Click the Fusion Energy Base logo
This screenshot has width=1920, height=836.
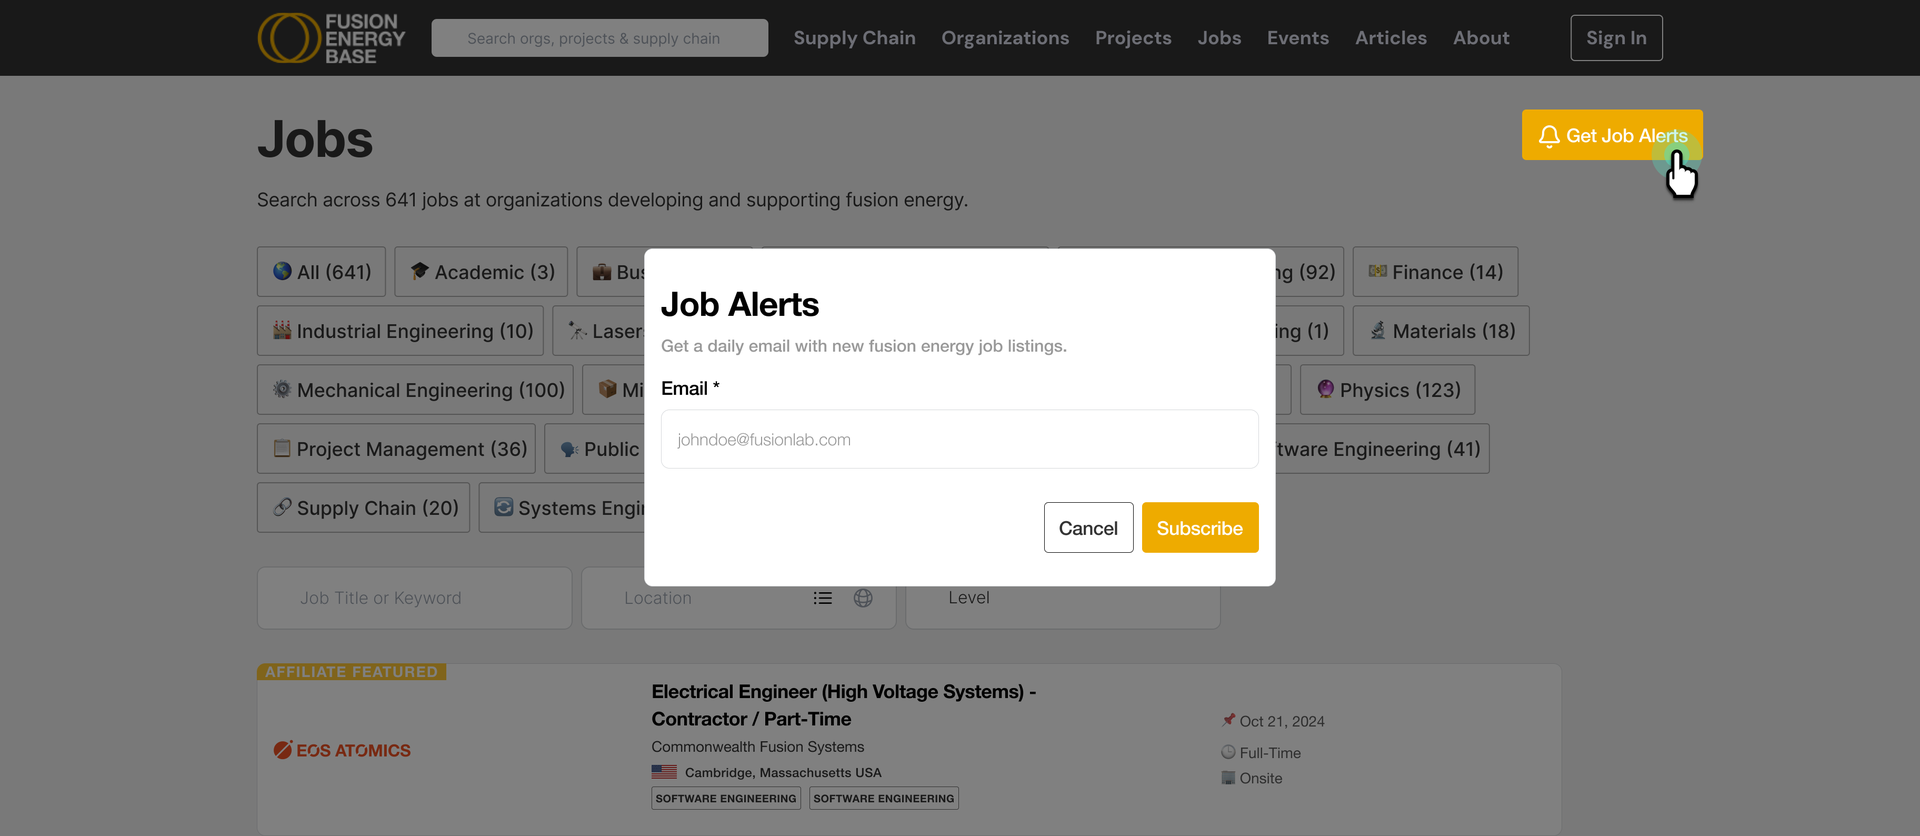tap(331, 38)
